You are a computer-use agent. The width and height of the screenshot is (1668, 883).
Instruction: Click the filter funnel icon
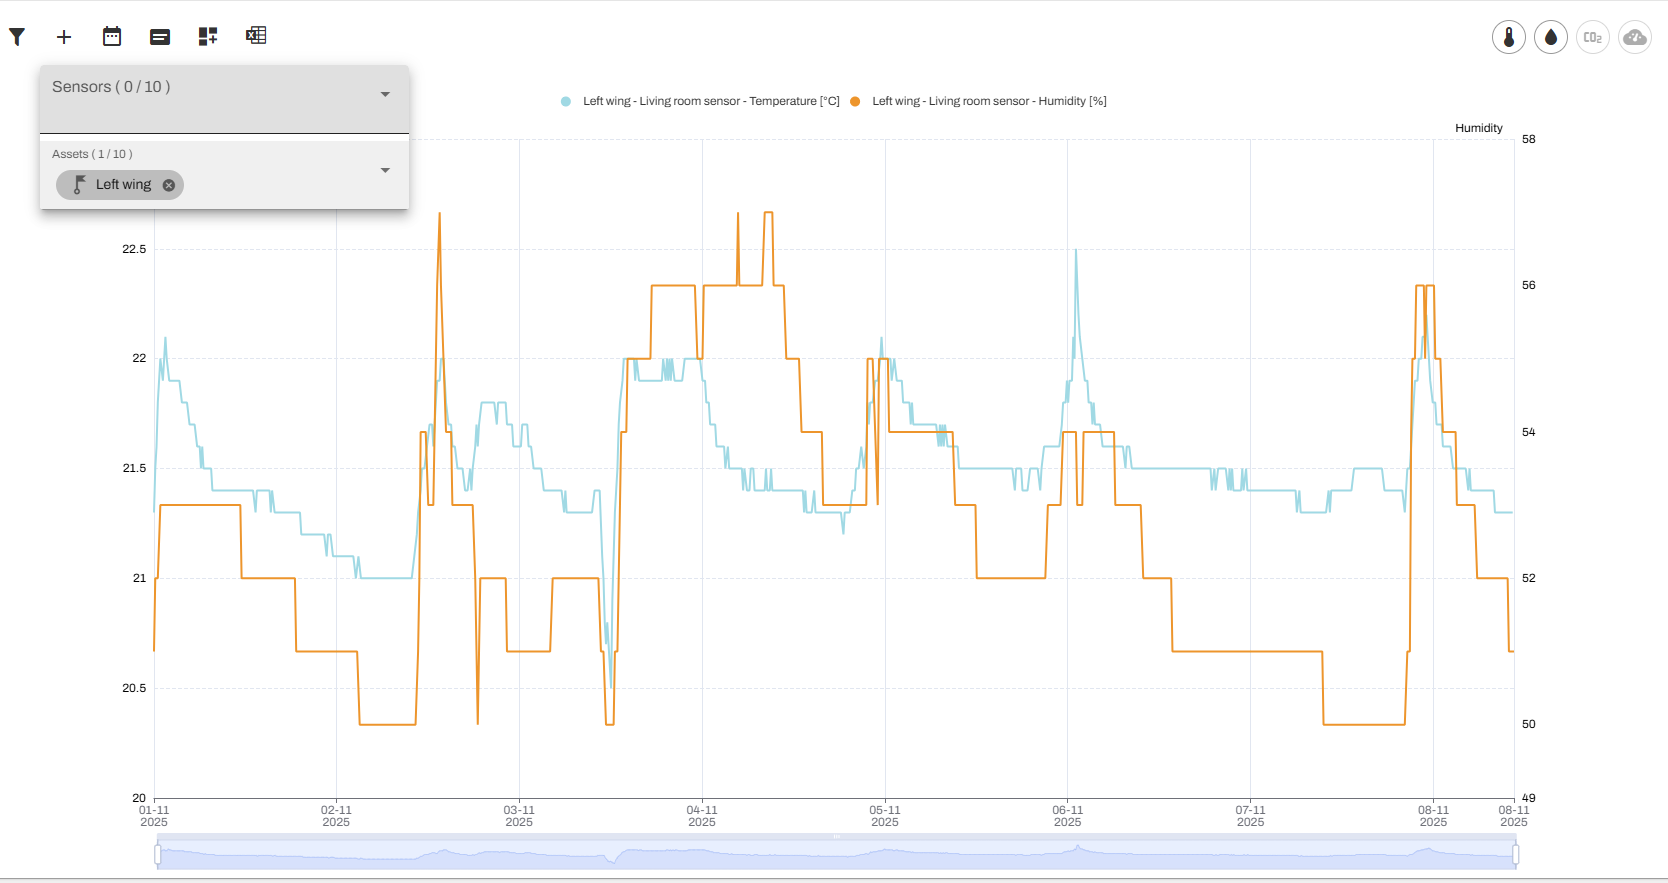17,37
